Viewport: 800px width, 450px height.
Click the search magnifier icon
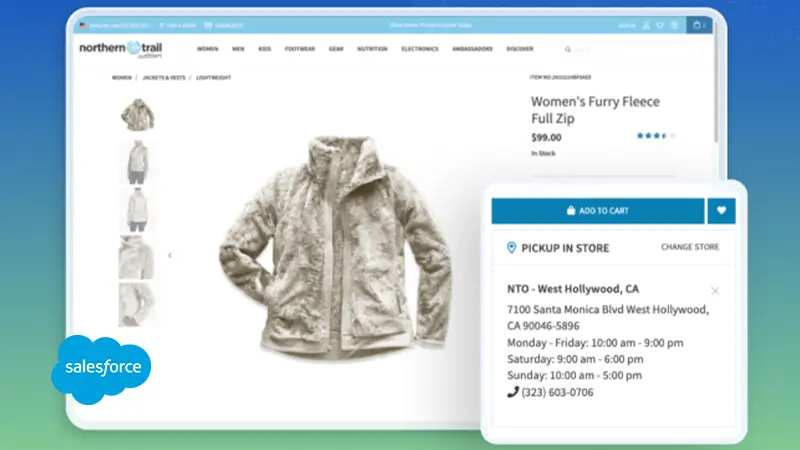568,49
